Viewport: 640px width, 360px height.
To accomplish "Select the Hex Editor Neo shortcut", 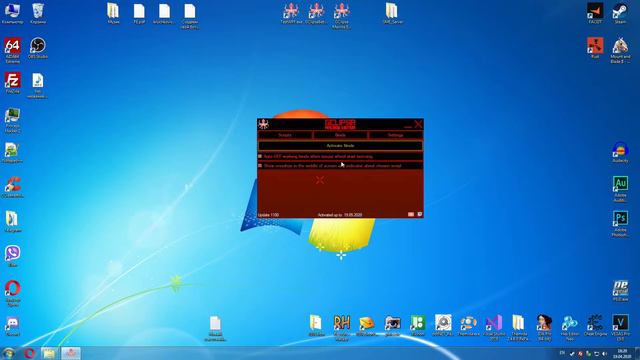I will [x=569, y=328].
